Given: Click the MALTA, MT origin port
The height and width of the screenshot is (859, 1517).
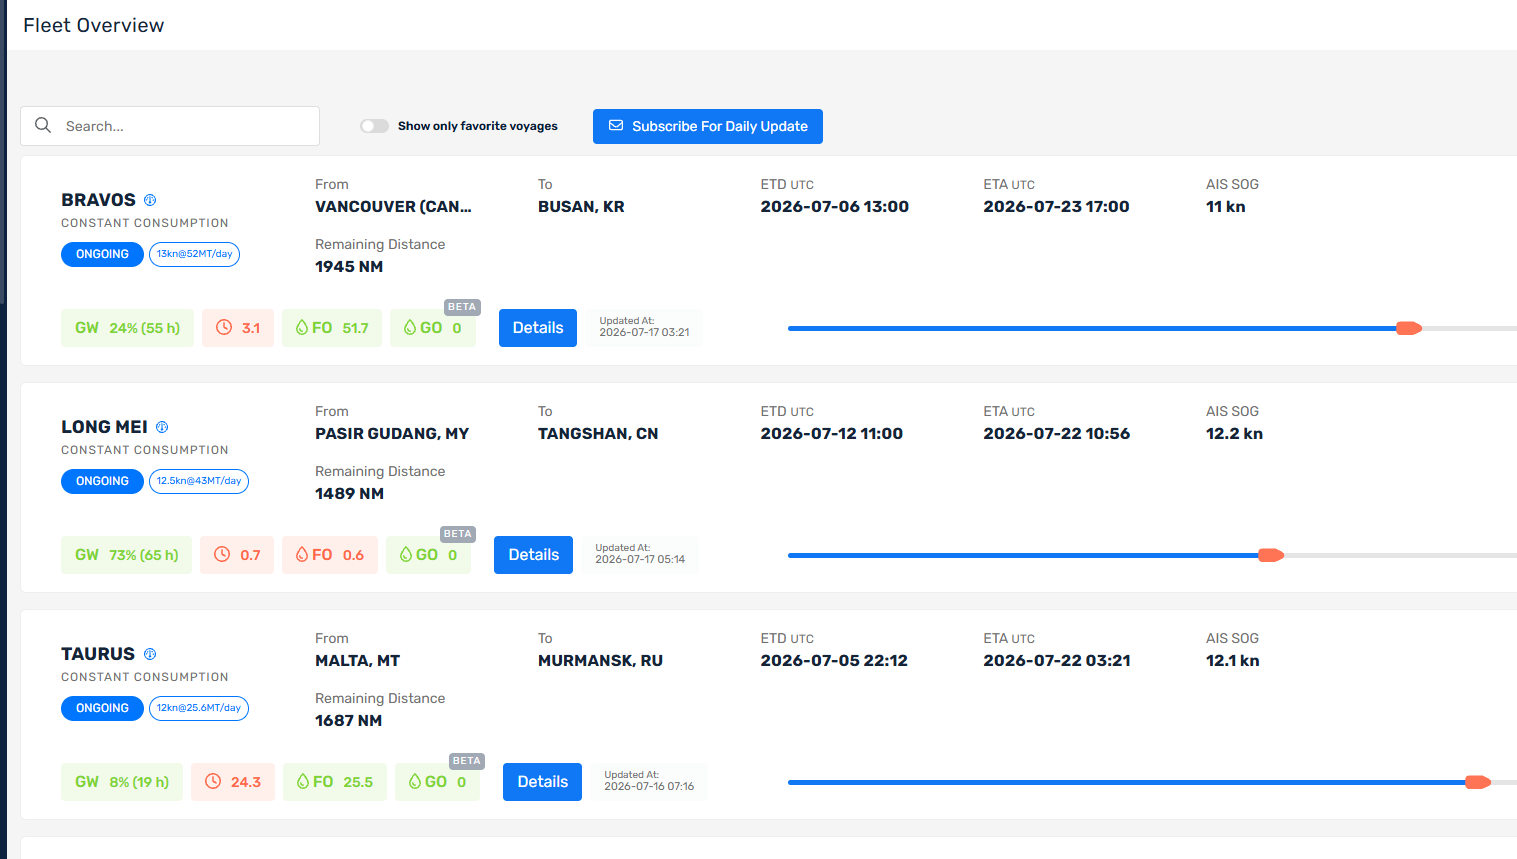Looking at the screenshot, I should (x=357, y=661).
